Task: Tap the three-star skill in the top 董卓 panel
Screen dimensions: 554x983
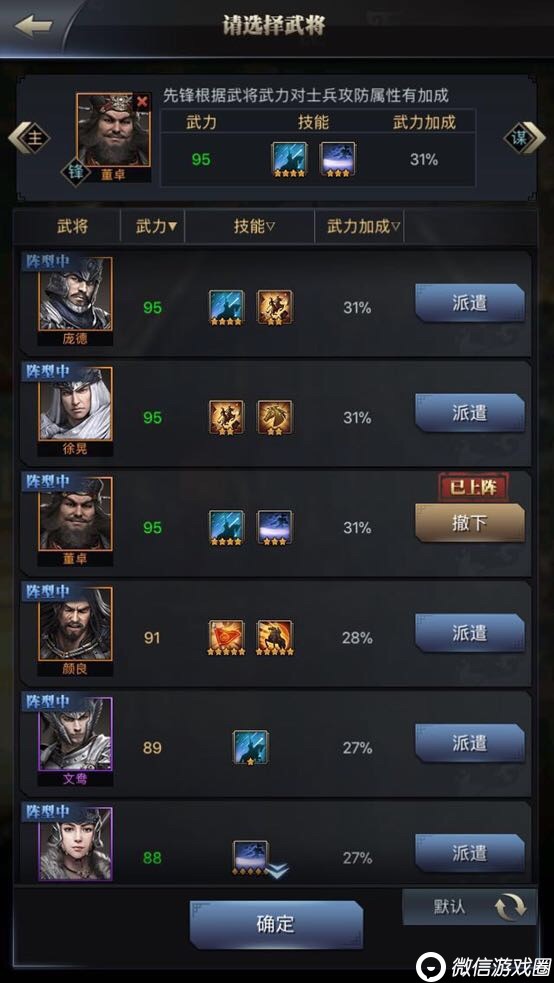Action: (338, 159)
